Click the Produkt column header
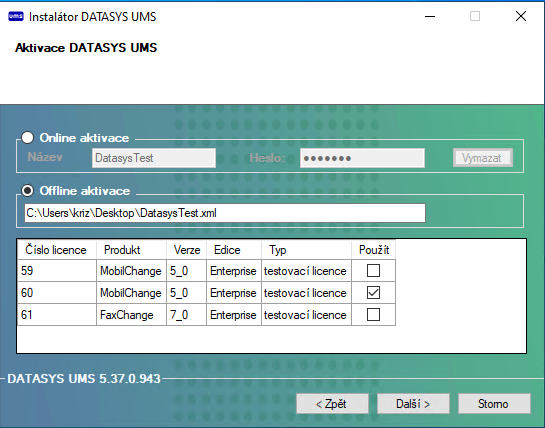The width and height of the screenshot is (545, 428). [131, 250]
